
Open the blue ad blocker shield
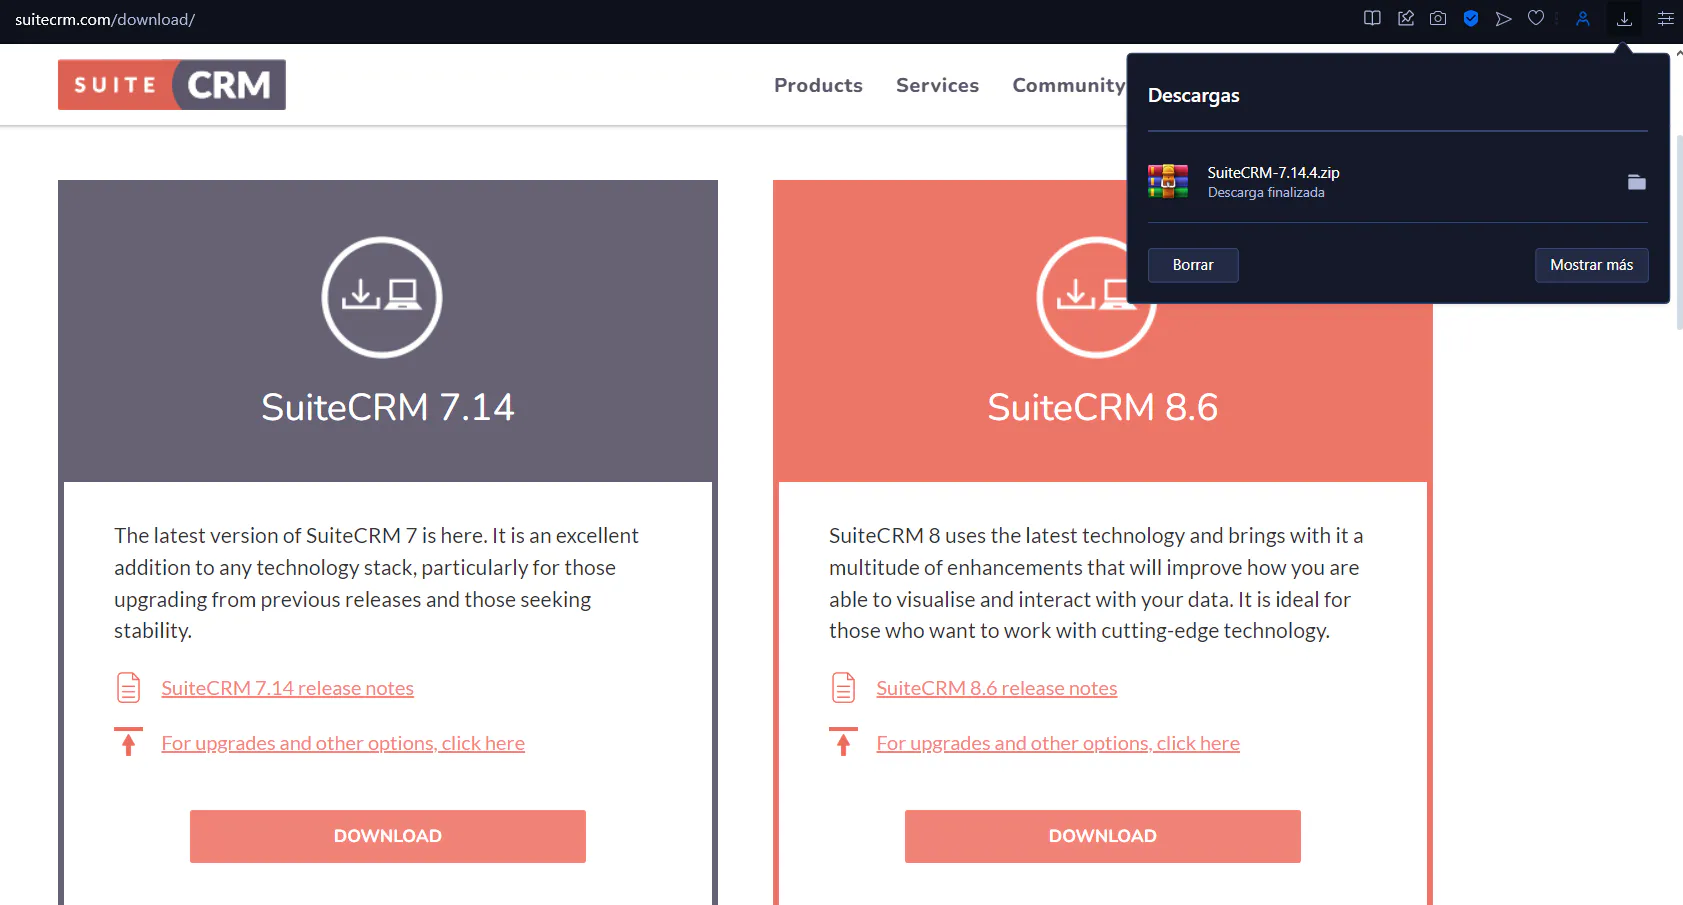[1471, 18]
